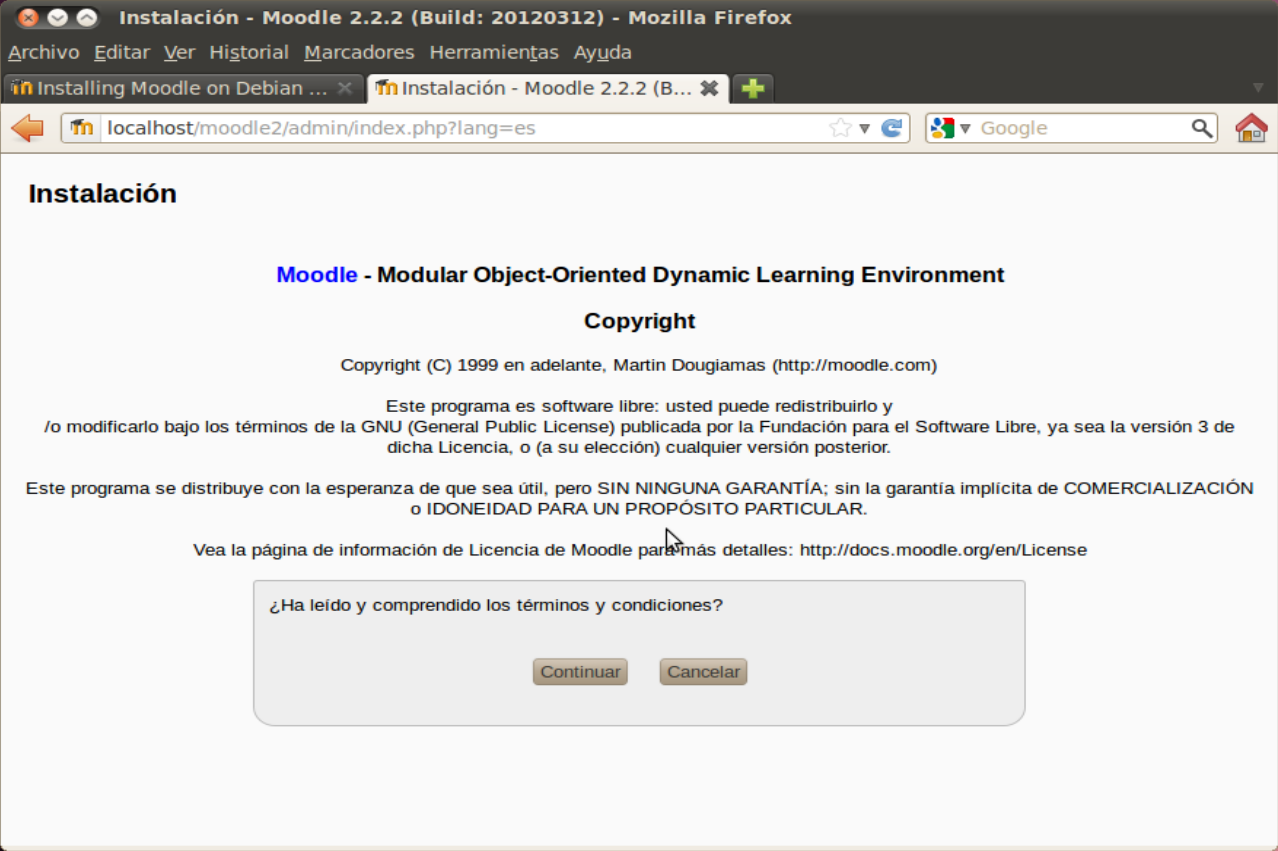Open the Historial menu
The width and height of the screenshot is (1278, 851).
click(248, 52)
